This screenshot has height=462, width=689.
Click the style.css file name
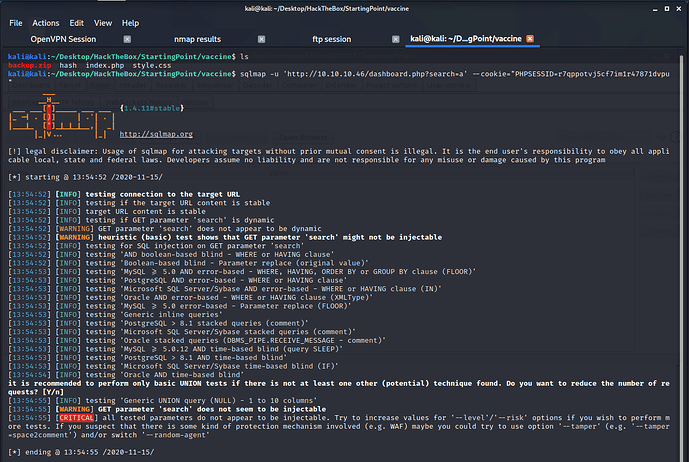coord(152,65)
